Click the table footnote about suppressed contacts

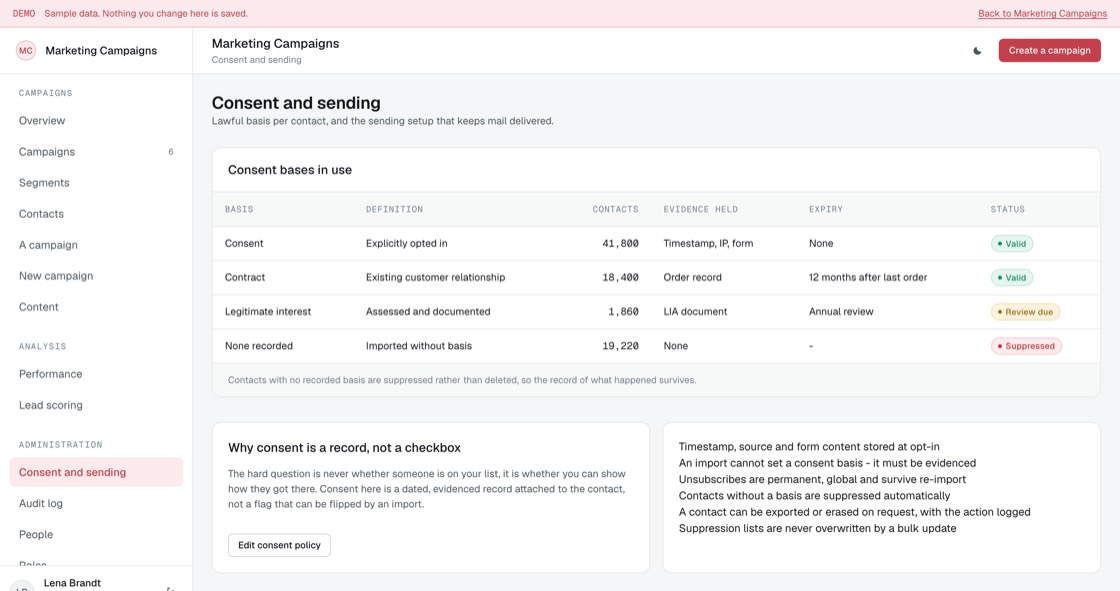pyautogui.click(x=462, y=380)
